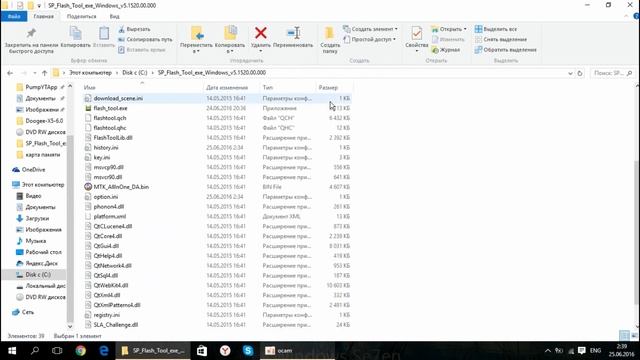Select 'Disk c (C:)' in navigation pane
Image resolution: width=640 pixels, height=360 pixels.
pyautogui.click(x=38, y=275)
